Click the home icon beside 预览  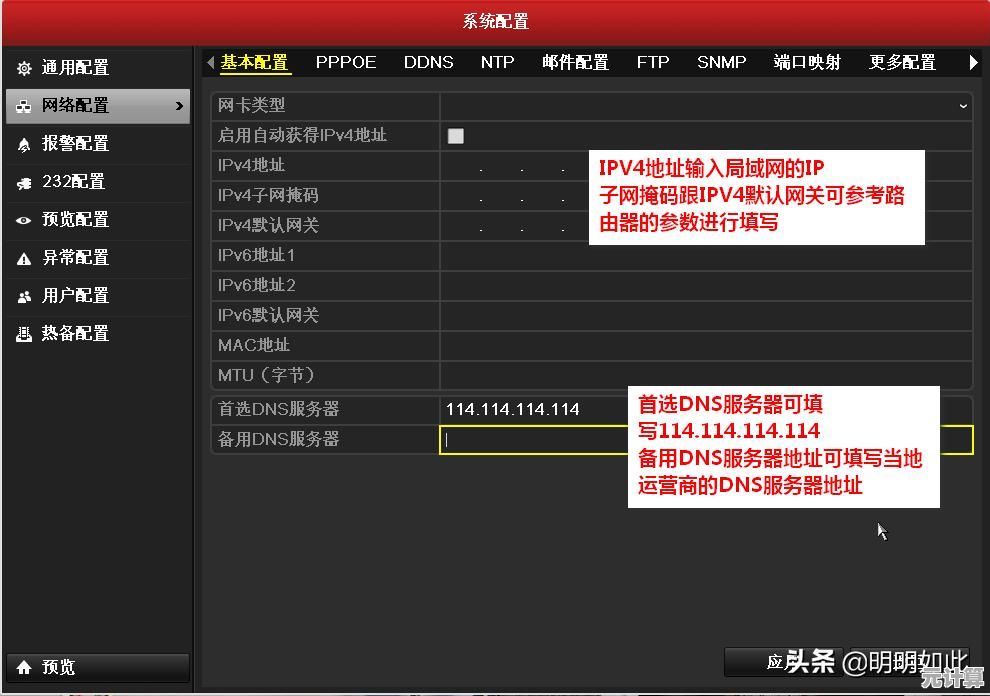(x=24, y=667)
